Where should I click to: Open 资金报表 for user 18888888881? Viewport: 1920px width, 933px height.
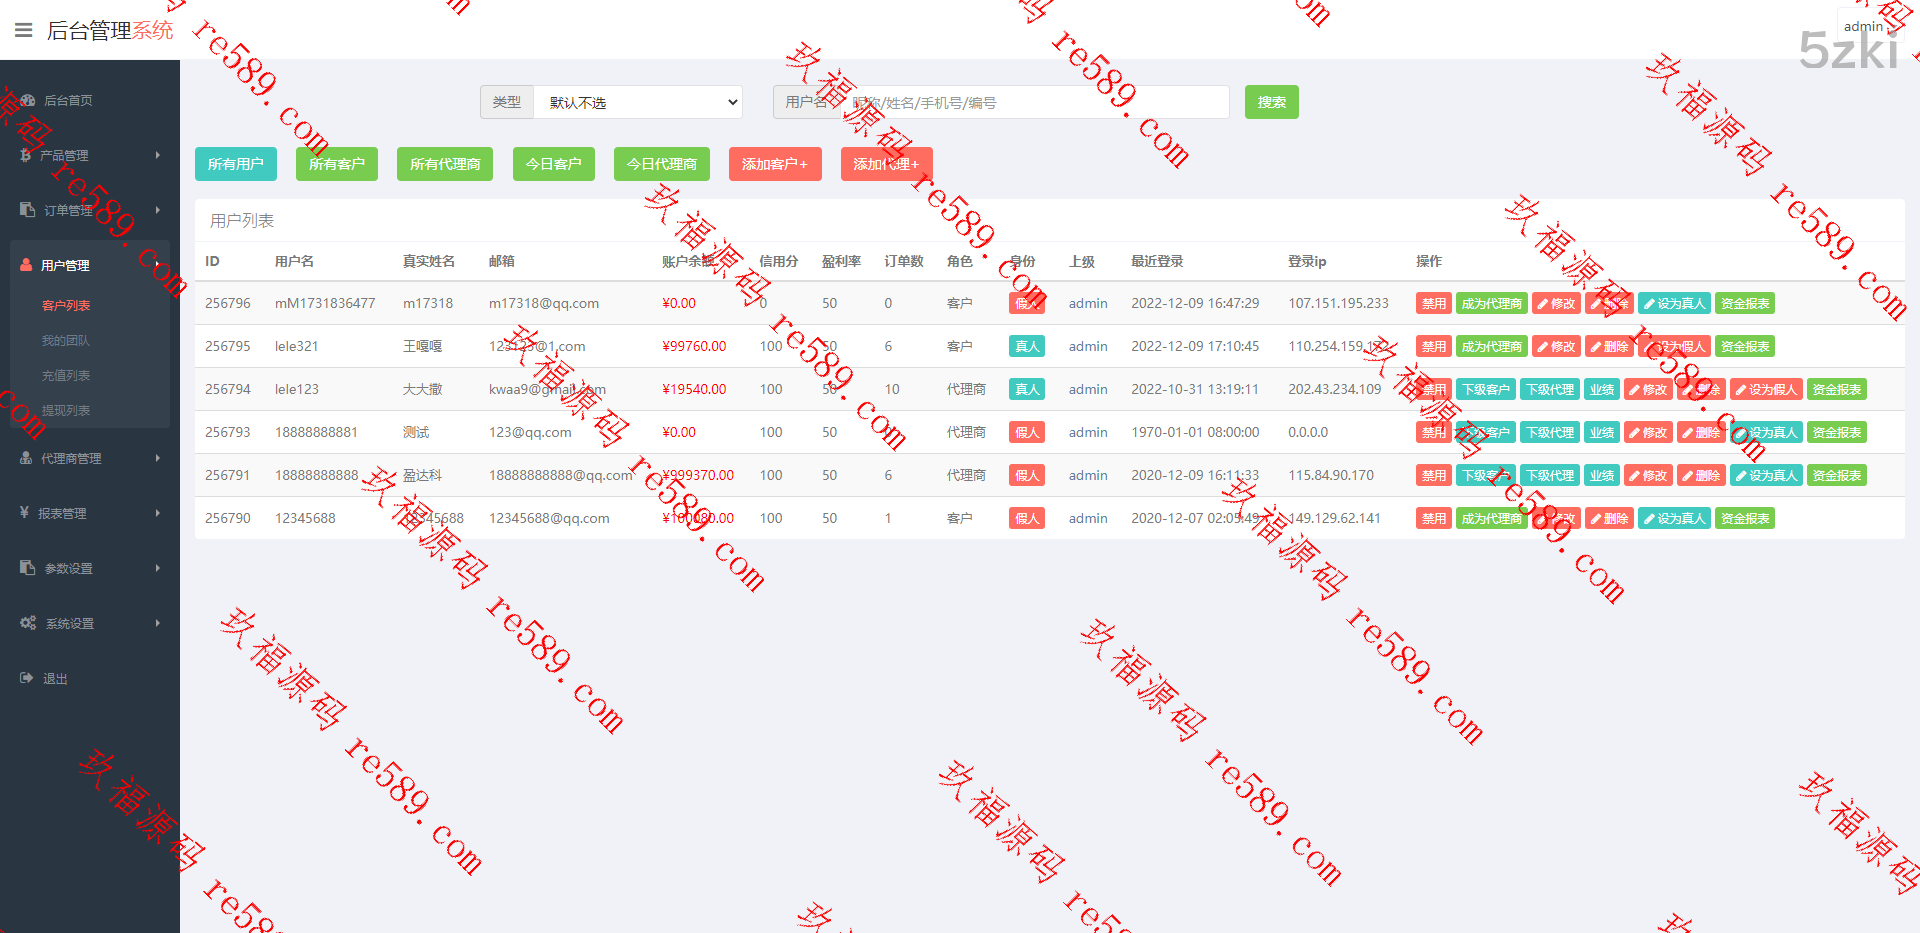click(x=1837, y=432)
